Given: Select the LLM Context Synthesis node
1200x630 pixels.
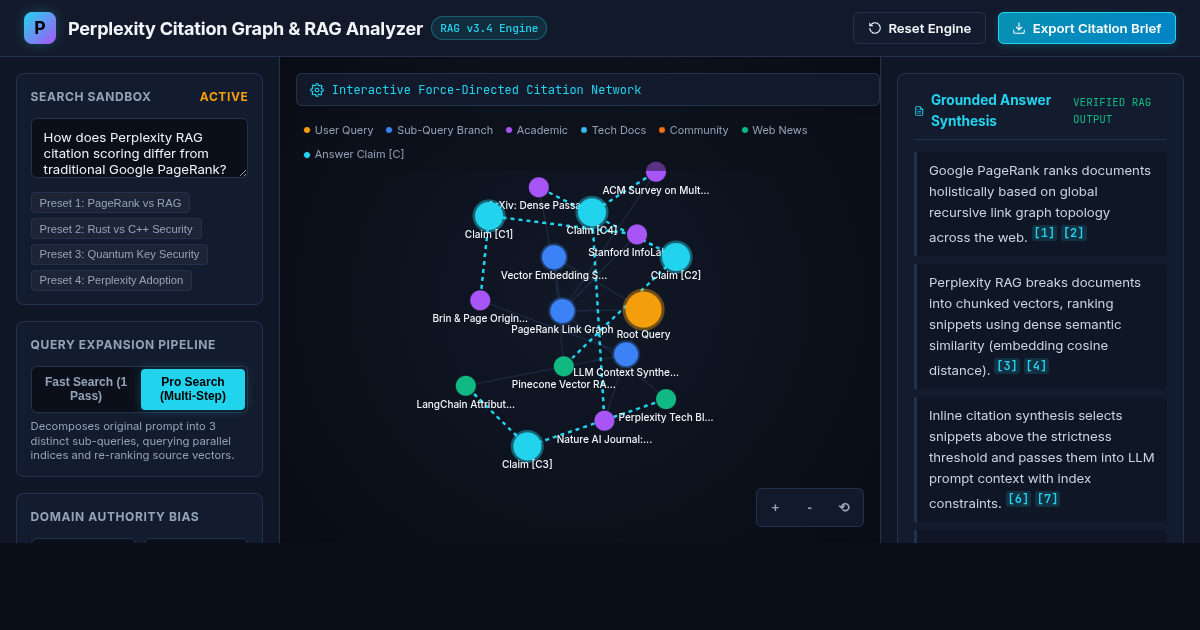Looking at the screenshot, I should [x=626, y=354].
